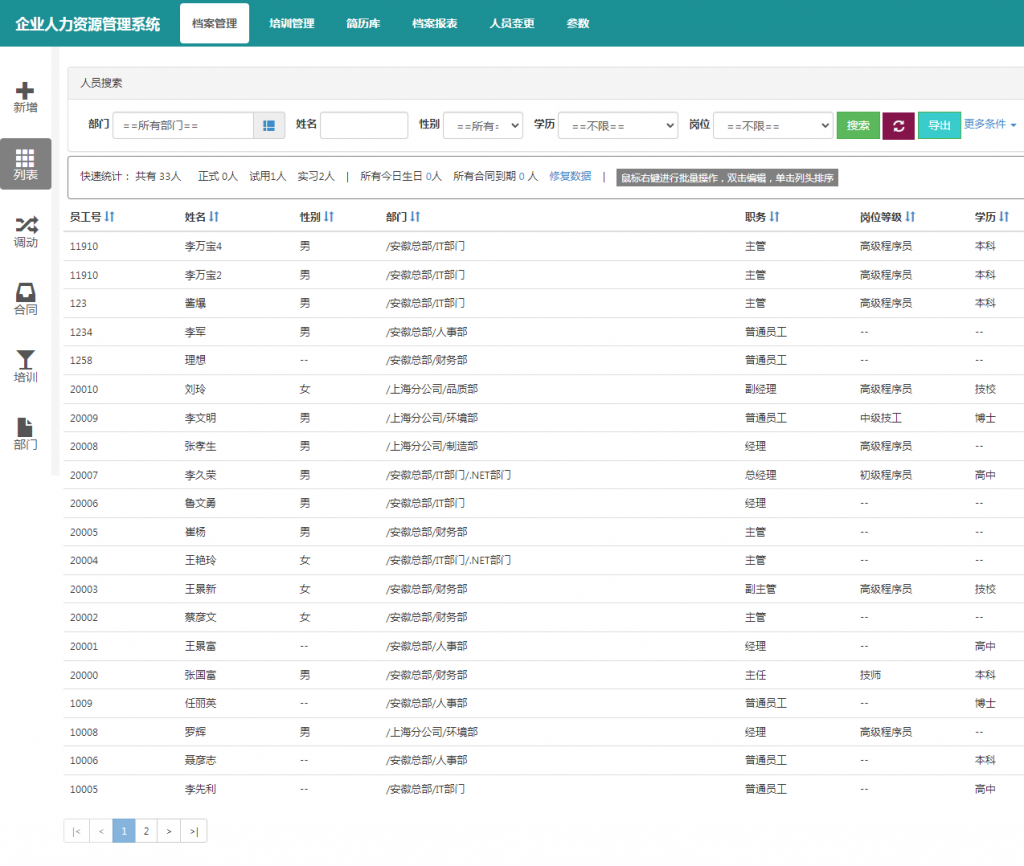Open the 性别 dropdown

coord(483,125)
